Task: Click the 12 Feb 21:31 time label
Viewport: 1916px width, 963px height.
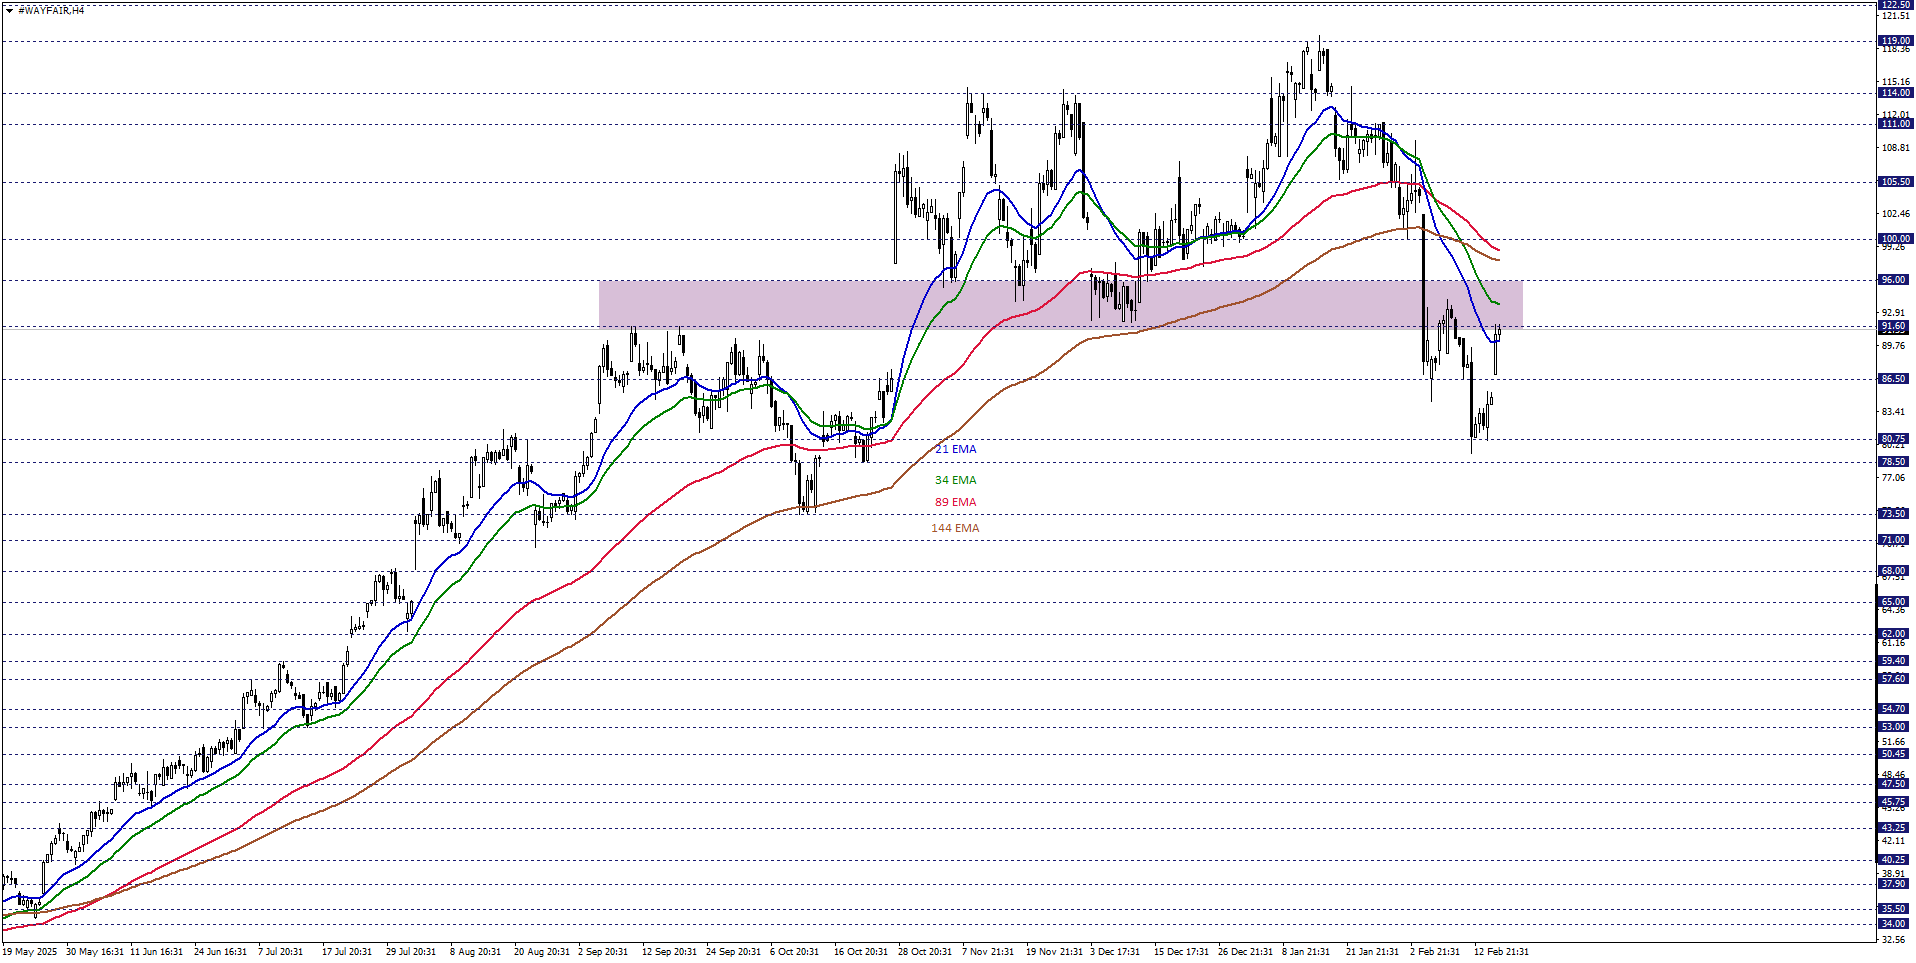Action: [1500, 952]
